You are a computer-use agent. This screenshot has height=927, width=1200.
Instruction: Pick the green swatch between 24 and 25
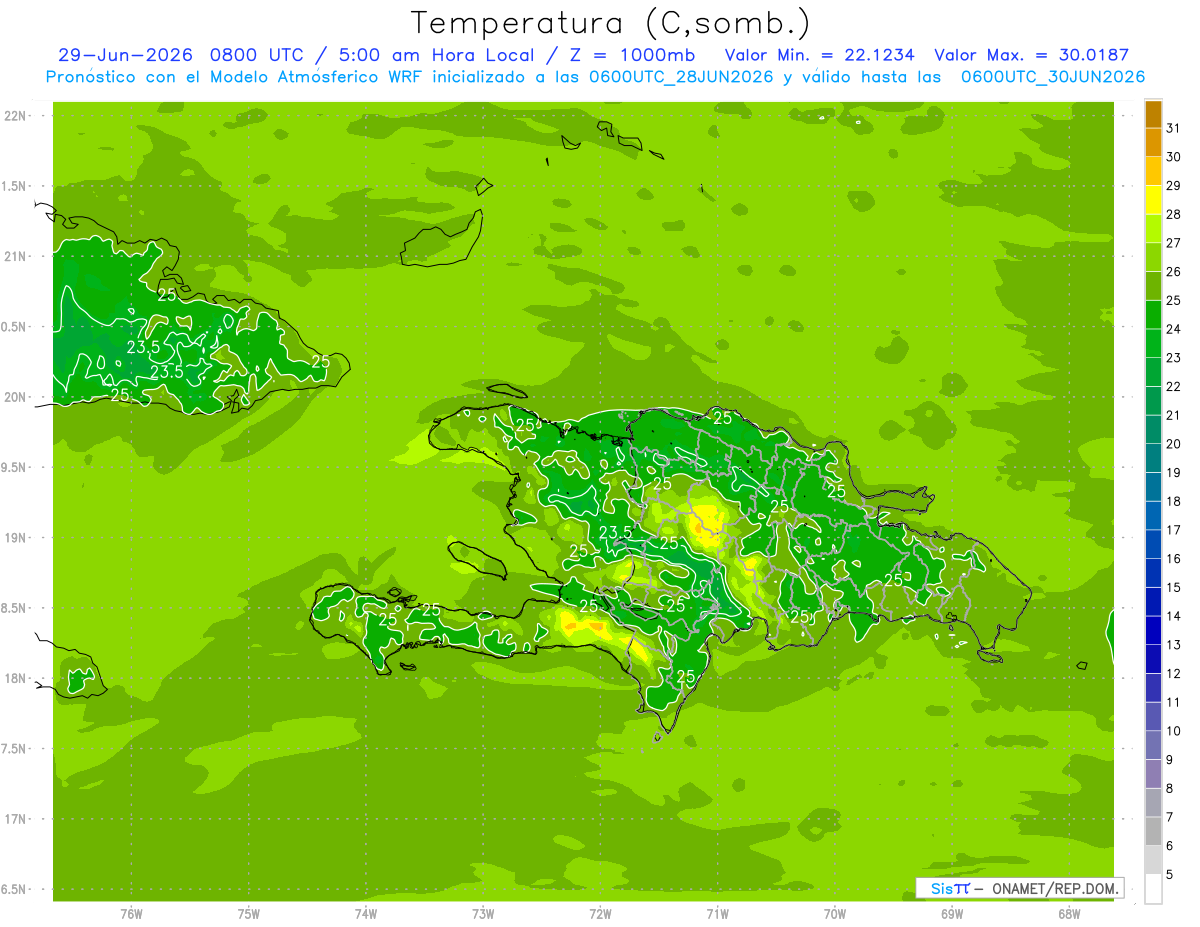(1153, 315)
